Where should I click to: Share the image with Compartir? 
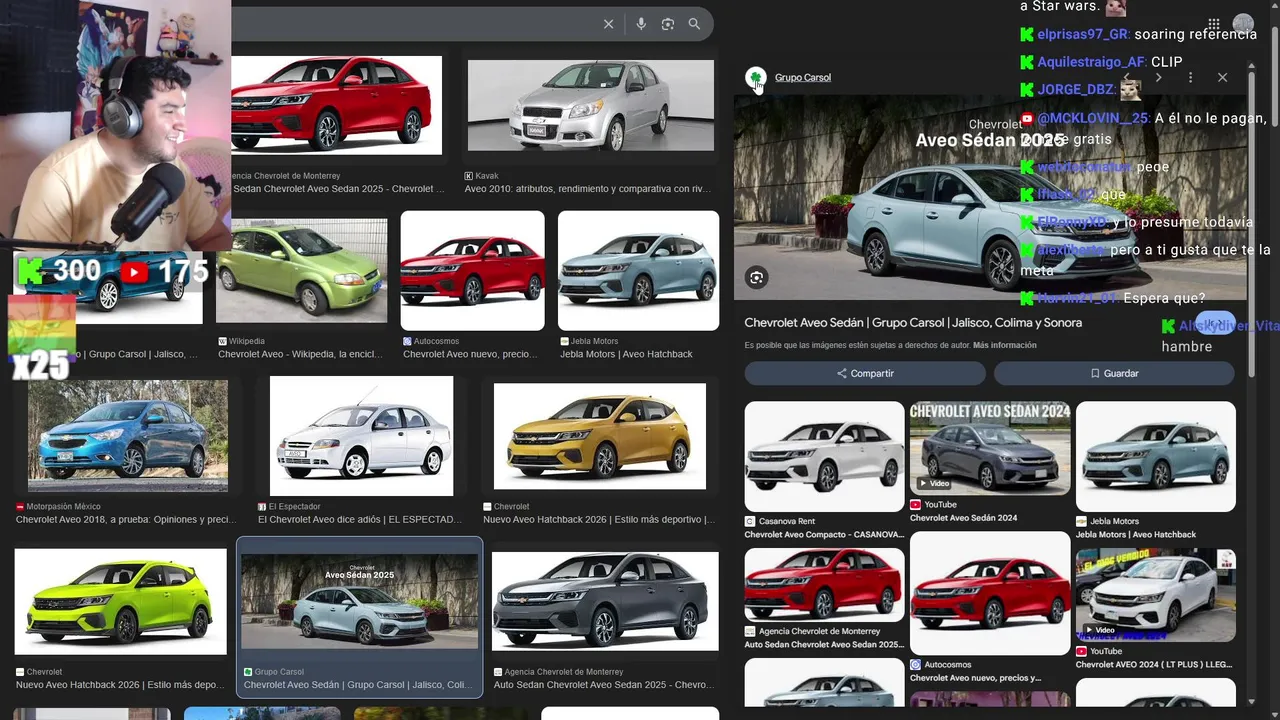(865, 373)
